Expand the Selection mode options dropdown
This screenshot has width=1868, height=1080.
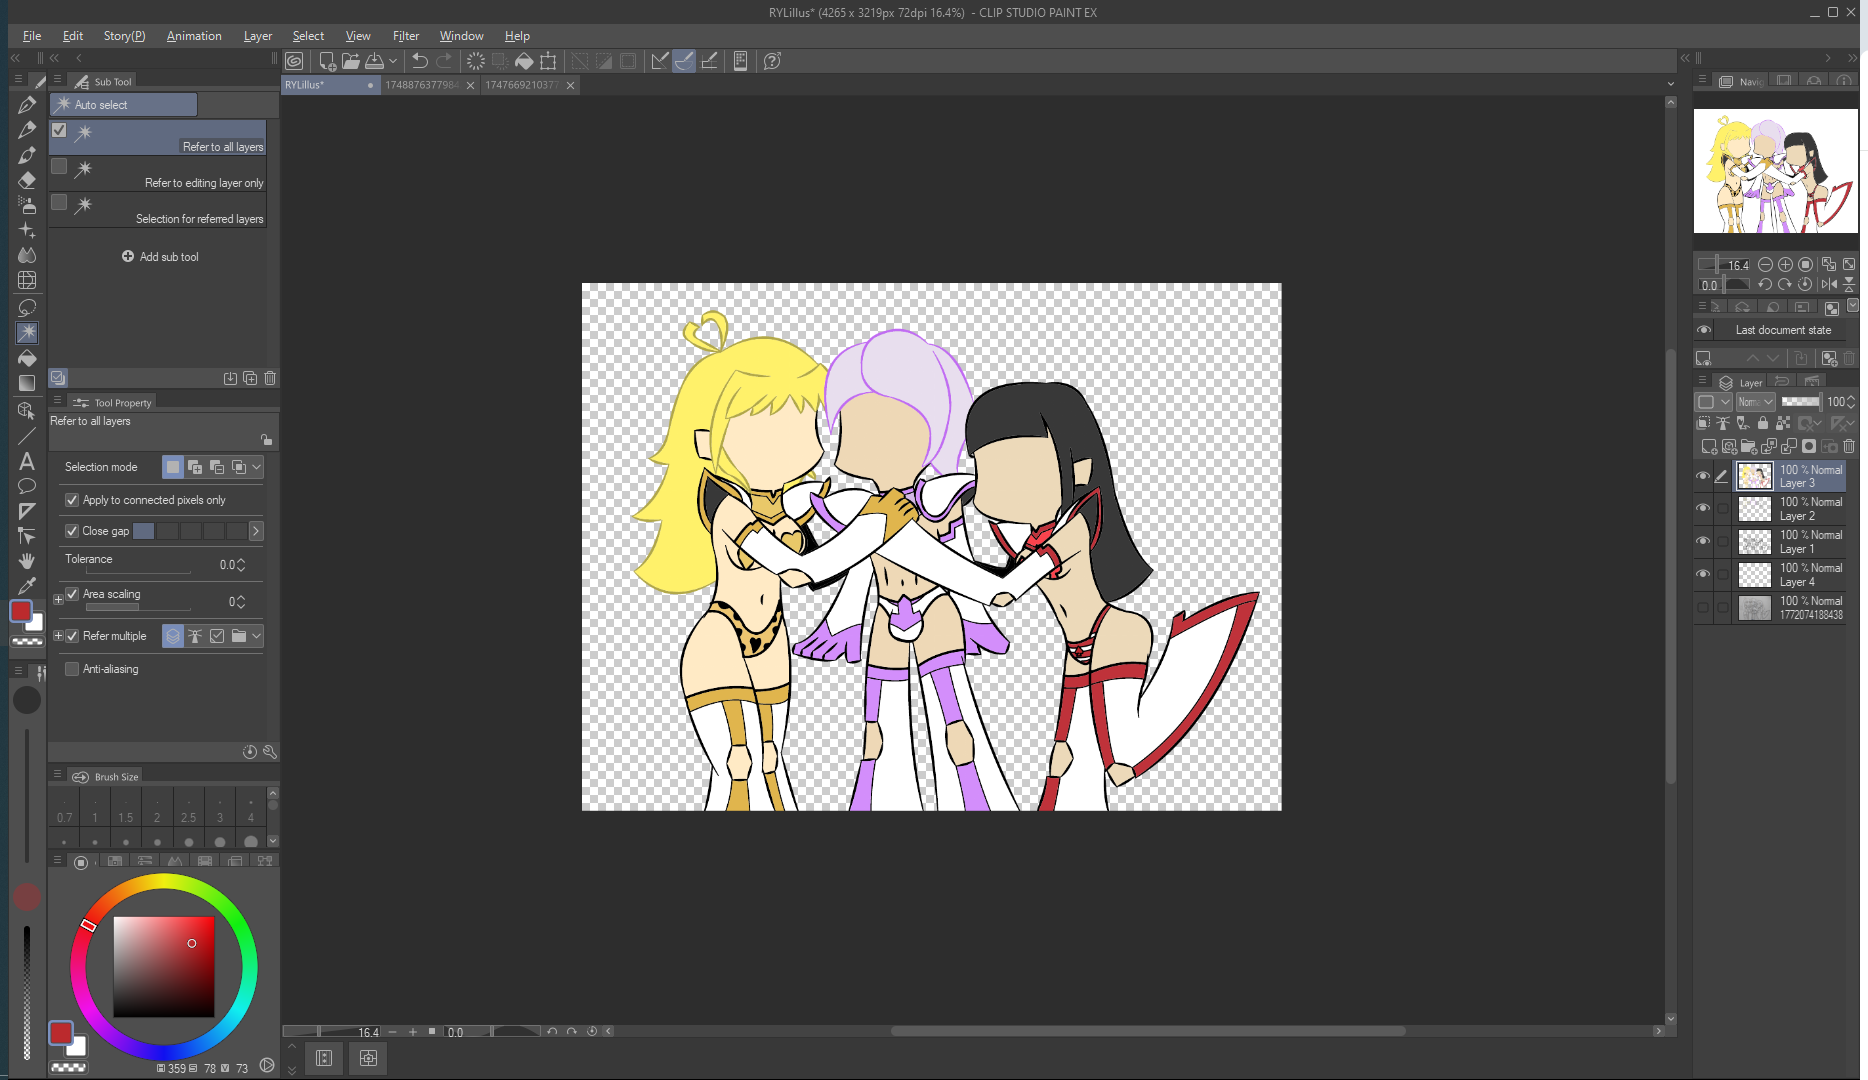(257, 467)
